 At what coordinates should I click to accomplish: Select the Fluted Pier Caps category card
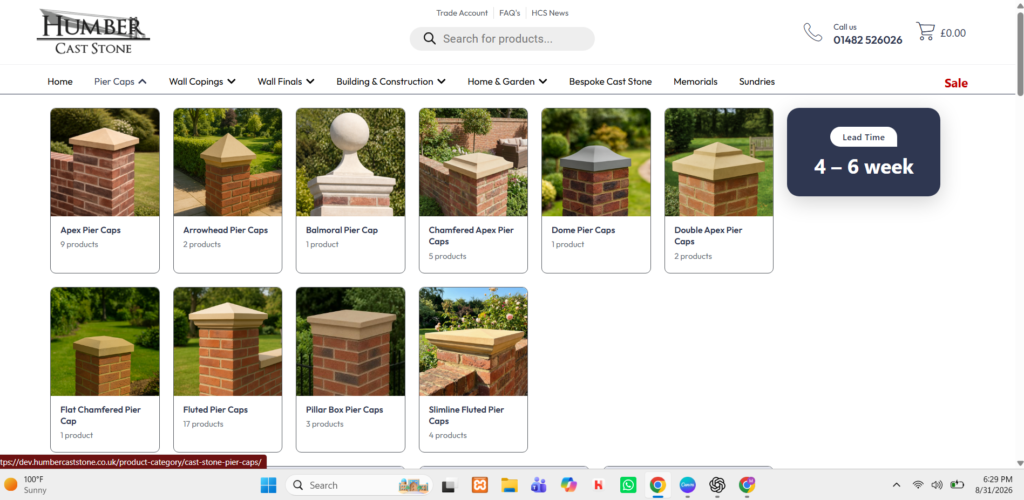227,369
